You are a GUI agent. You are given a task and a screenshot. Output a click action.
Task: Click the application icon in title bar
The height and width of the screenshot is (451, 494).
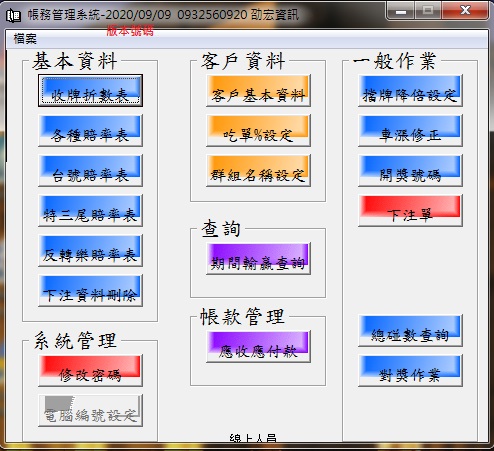point(14,15)
